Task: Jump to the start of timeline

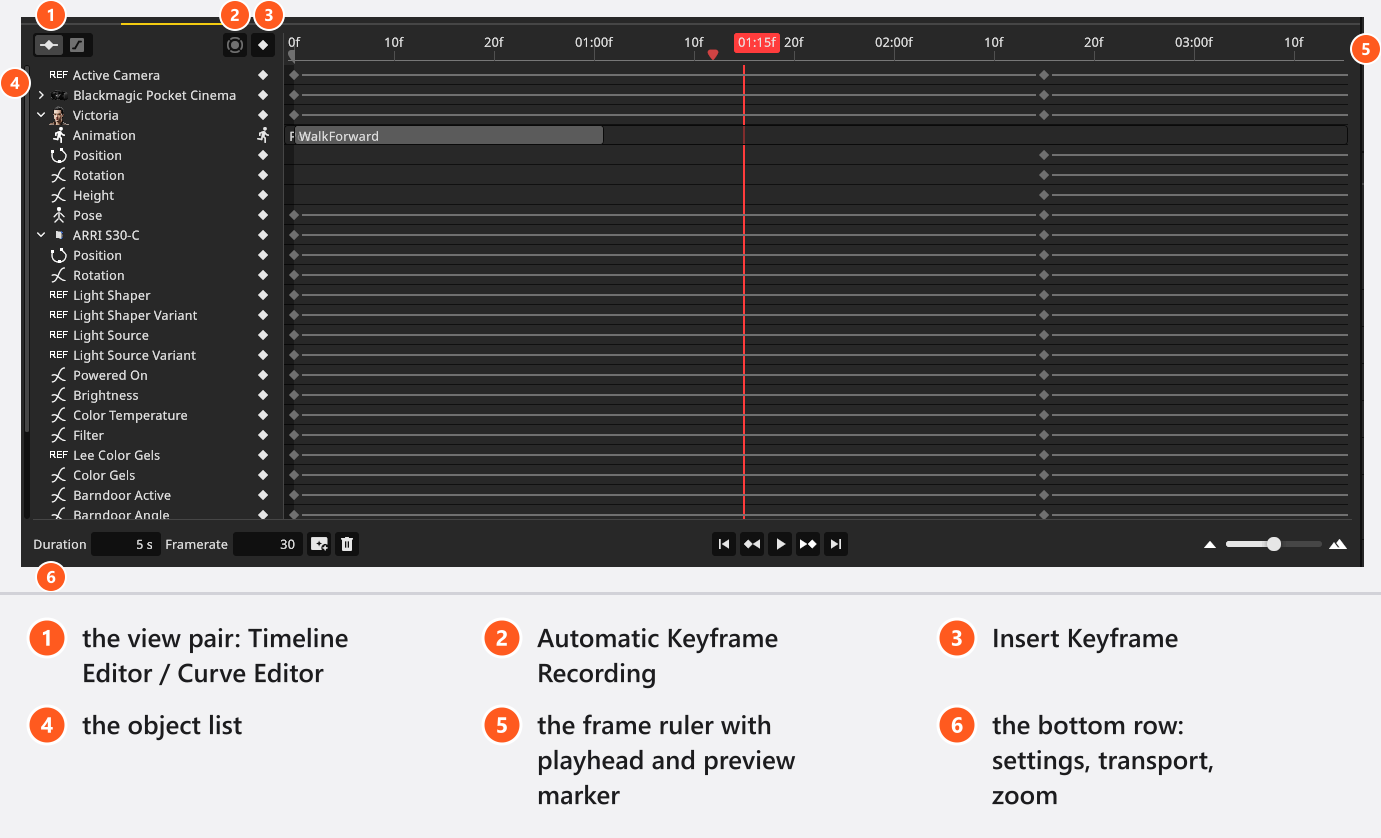Action: pyautogui.click(x=724, y=544)
